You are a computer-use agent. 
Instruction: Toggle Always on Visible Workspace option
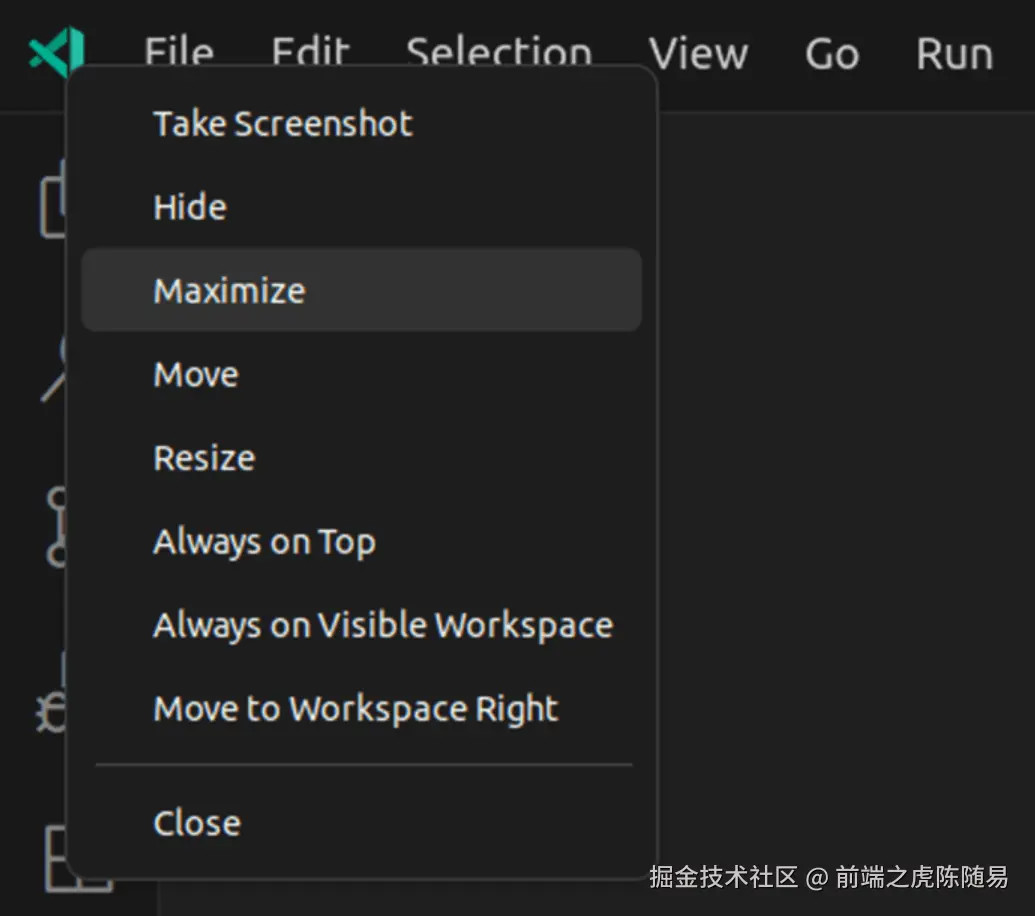pyautogui.click(x=383, y=626)
